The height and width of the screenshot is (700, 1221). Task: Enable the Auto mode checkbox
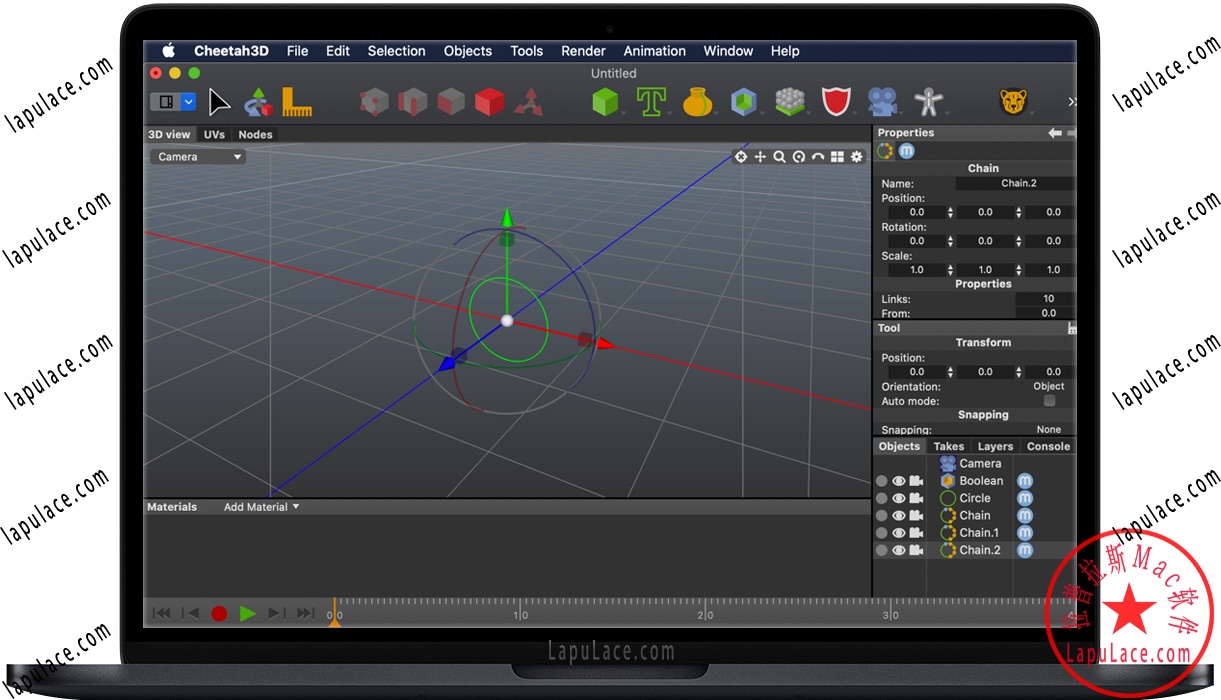pyautogui.click(x=1048, y=398)
